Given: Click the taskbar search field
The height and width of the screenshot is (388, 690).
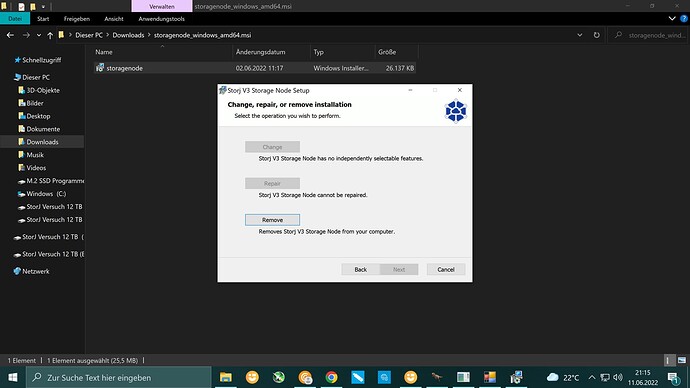Looking at the screenshot, I should click(x=119, y=377).
